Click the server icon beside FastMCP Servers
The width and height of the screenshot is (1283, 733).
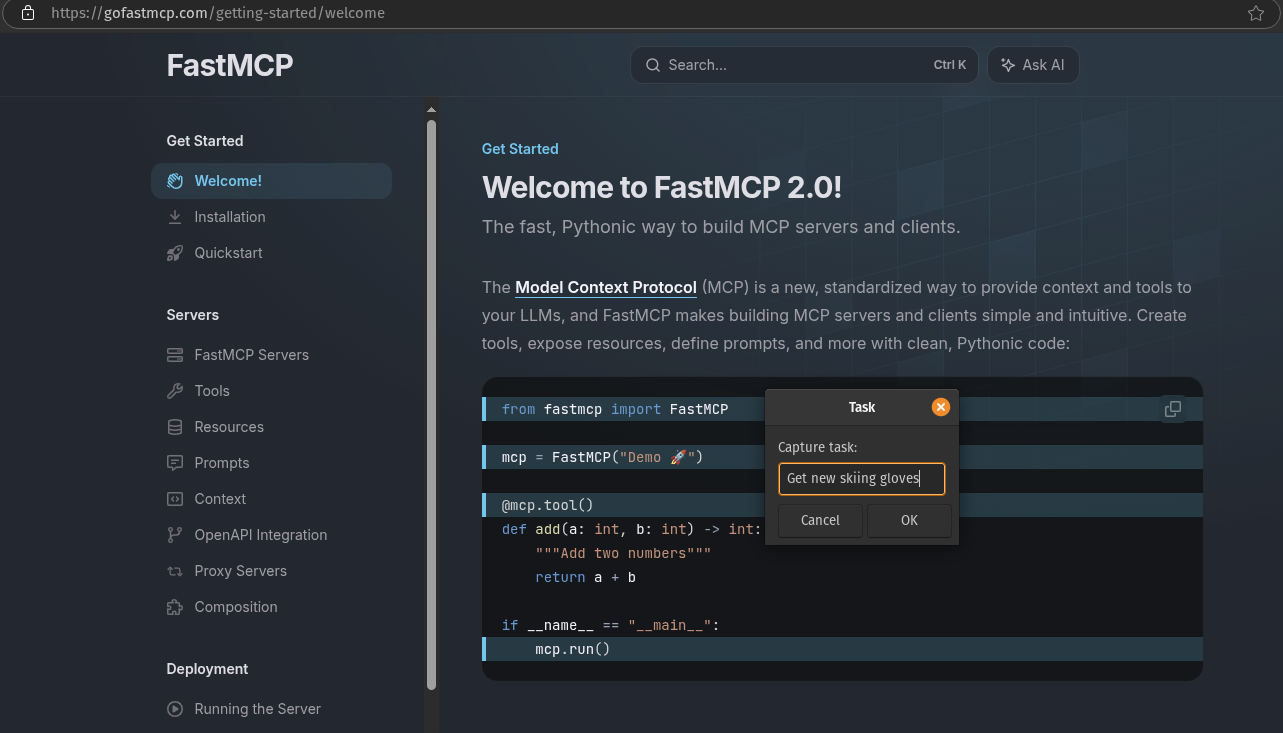(x=175, y=355)
